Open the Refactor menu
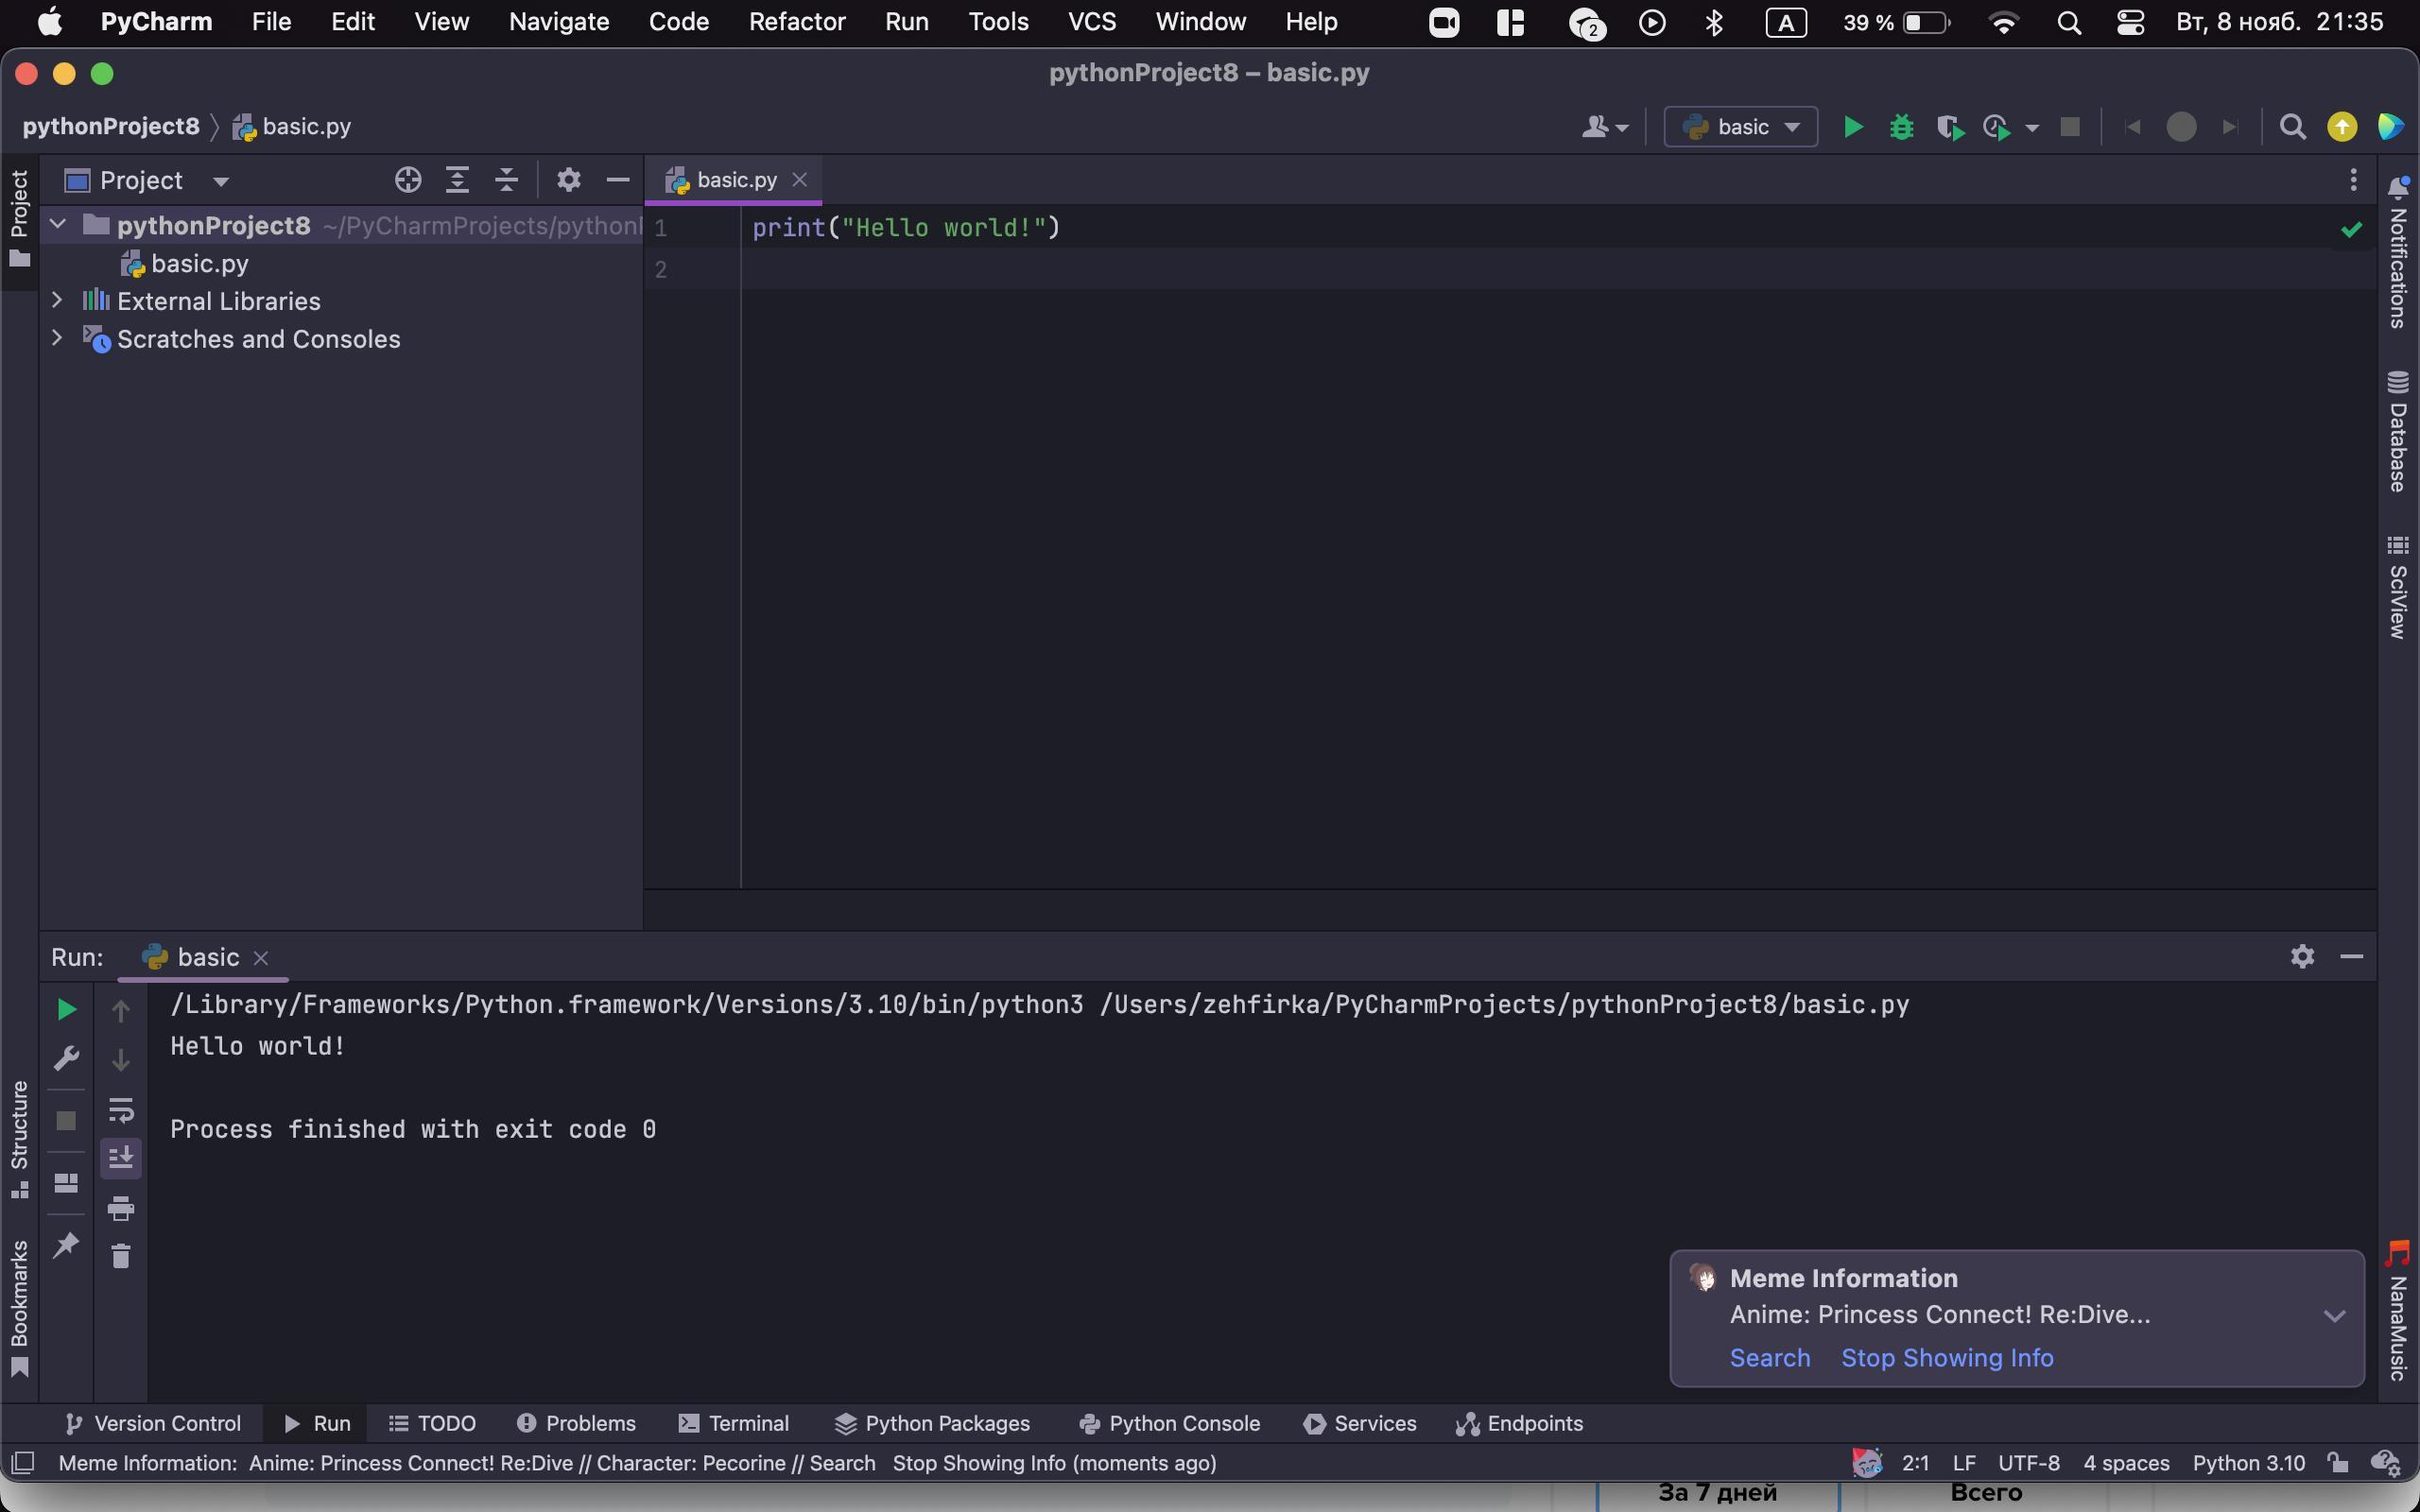The height and width of the screenshot is (1512, 2420). click(796, 22)
